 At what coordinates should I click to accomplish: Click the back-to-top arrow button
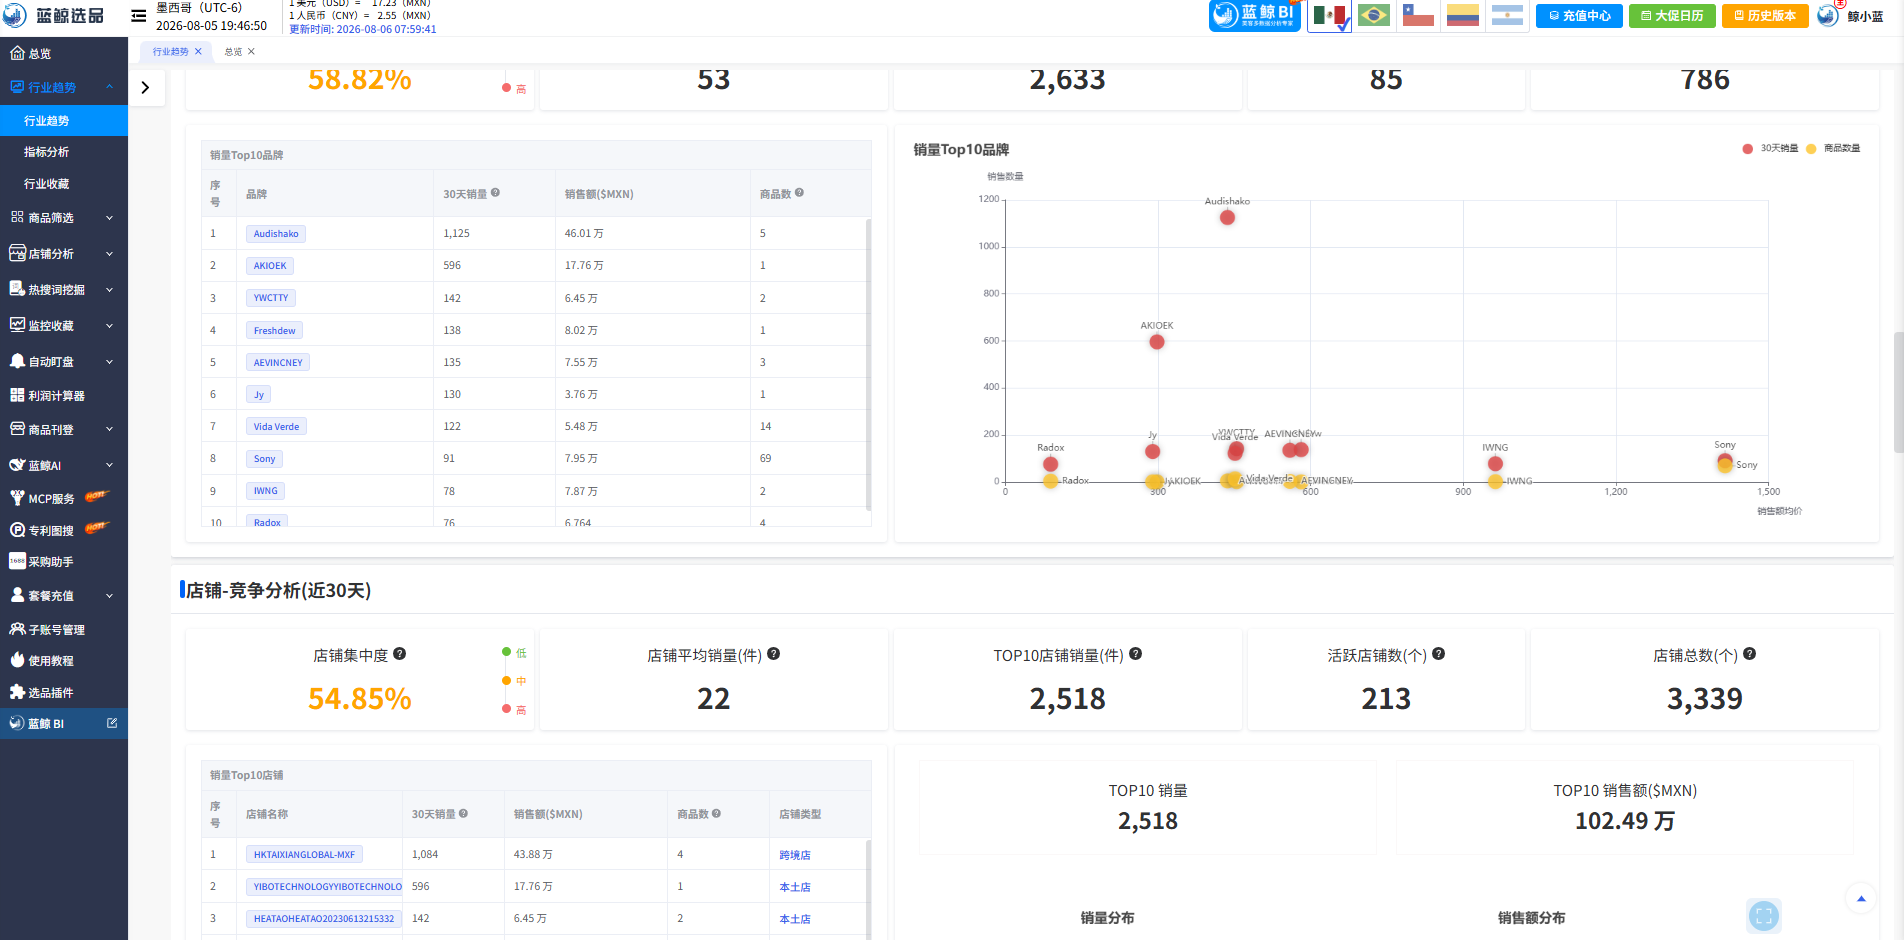pos(1861,899)
